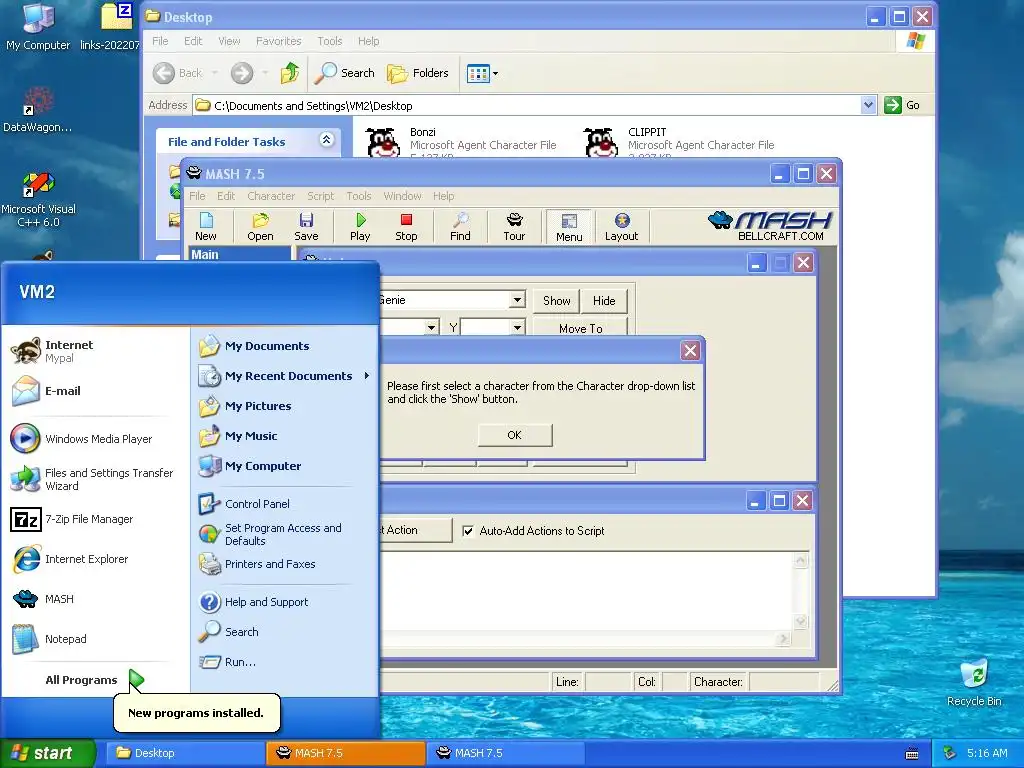Open My Pictures in Start menu
This screenshot has height=768, width=1024.
pyautogui.click(x=245, y=406)
